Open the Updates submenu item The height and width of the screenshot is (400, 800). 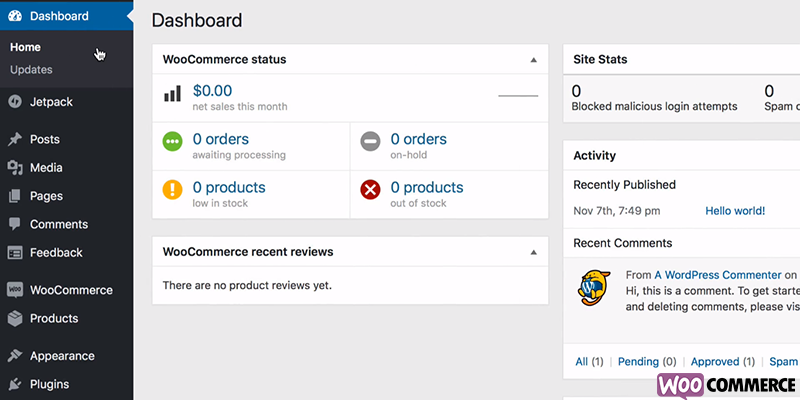[x=31, y=70]
